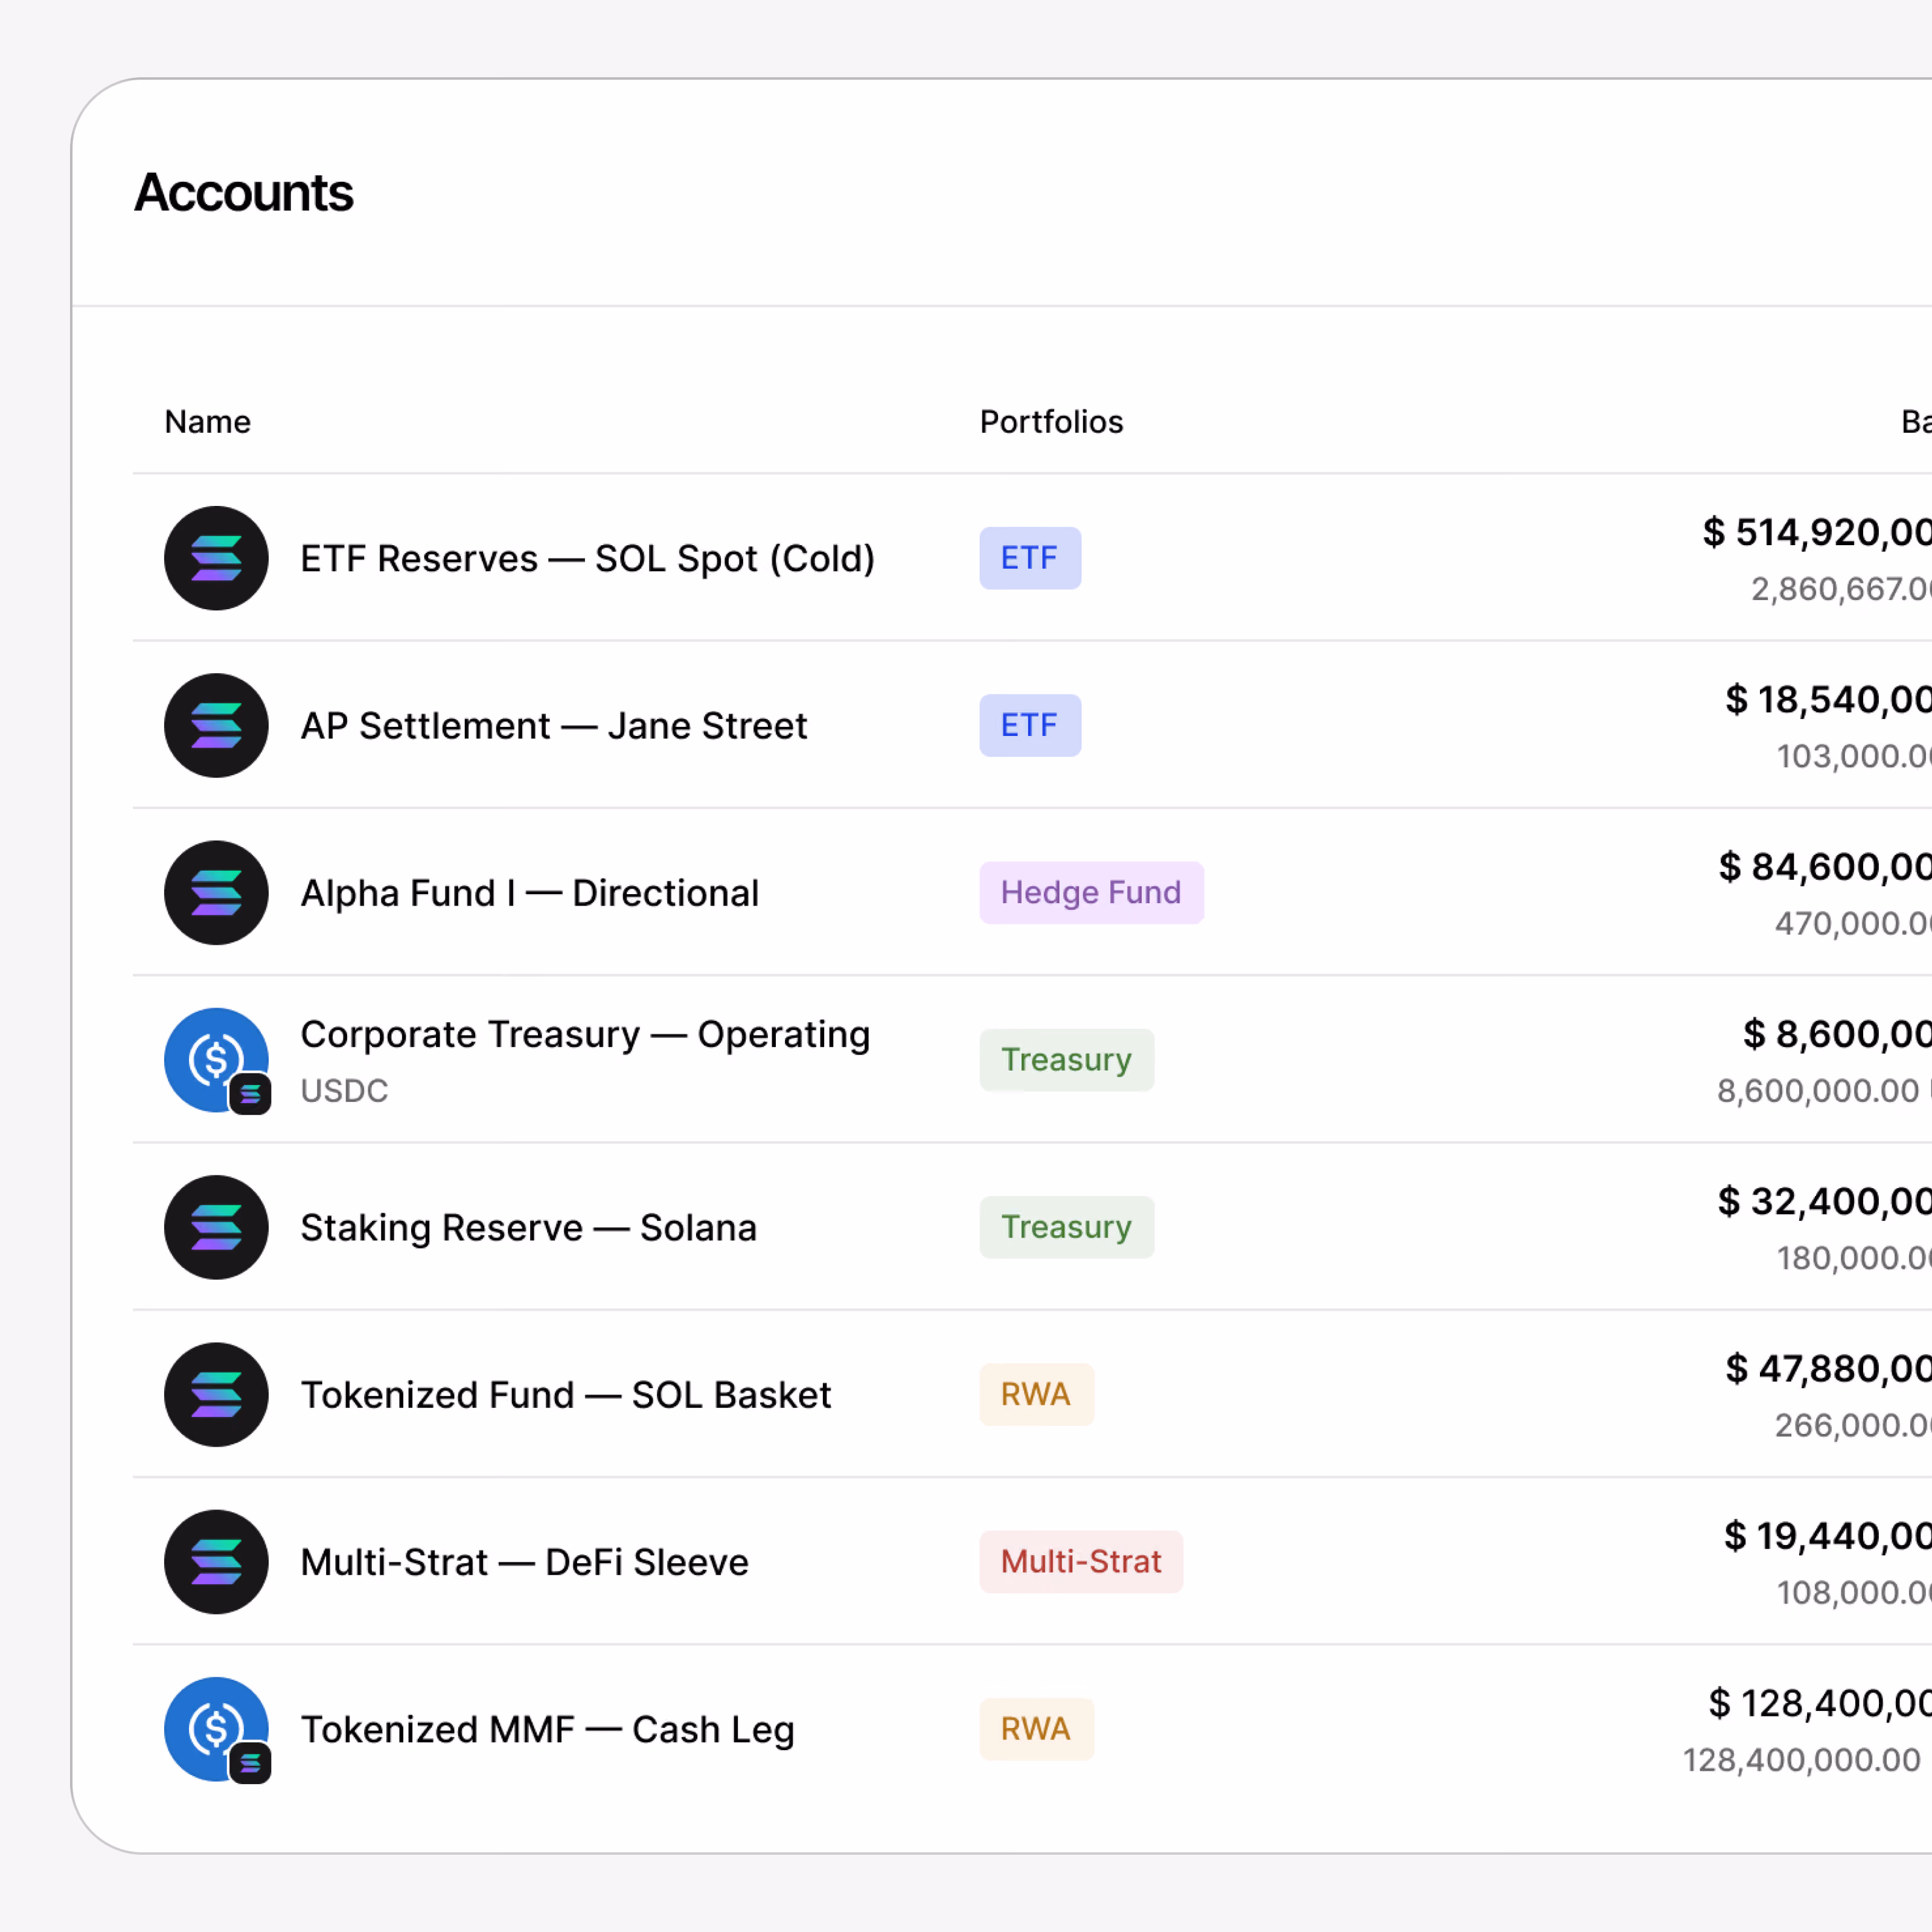
Task: Click the USDC icon for Corporate Treasury — Operating
Action: pos(216,1060)
